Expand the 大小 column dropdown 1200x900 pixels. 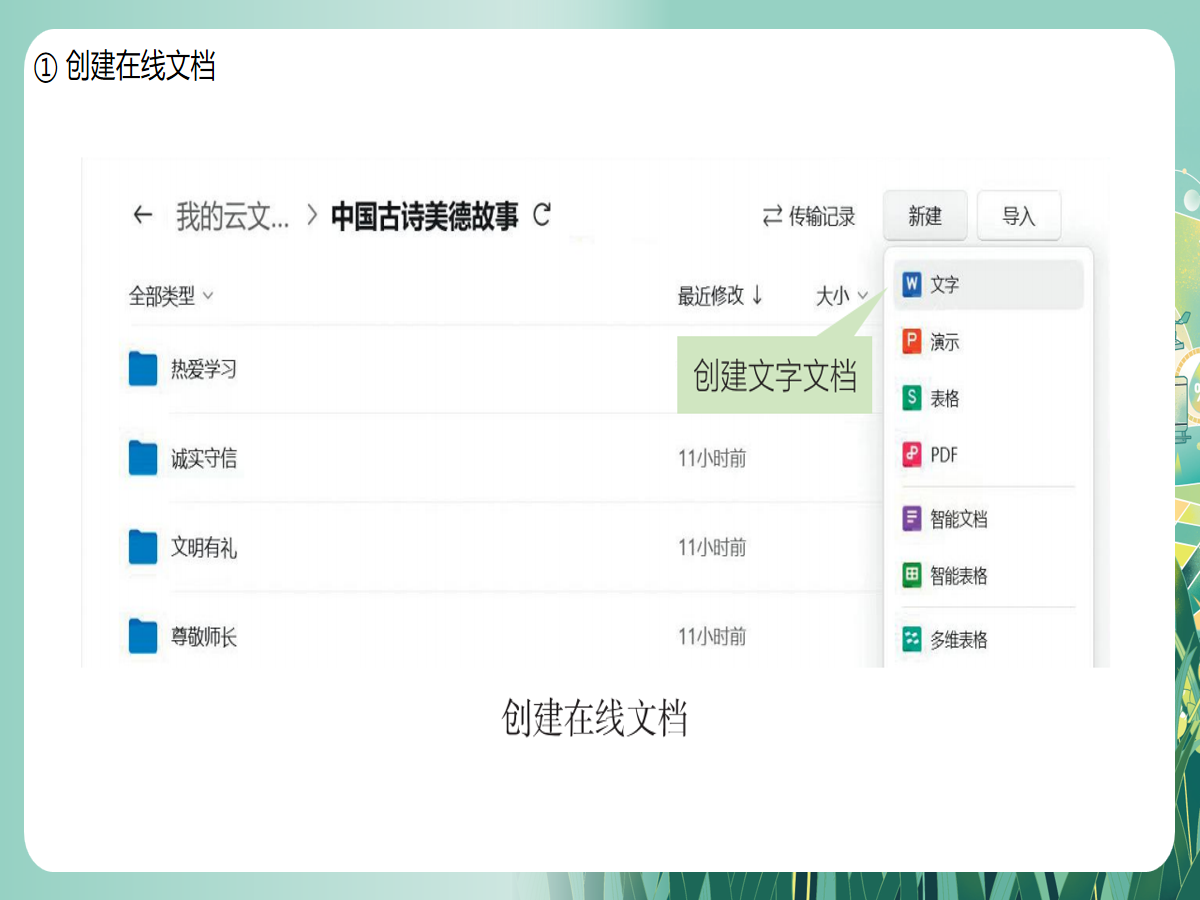tap(842, 296)
